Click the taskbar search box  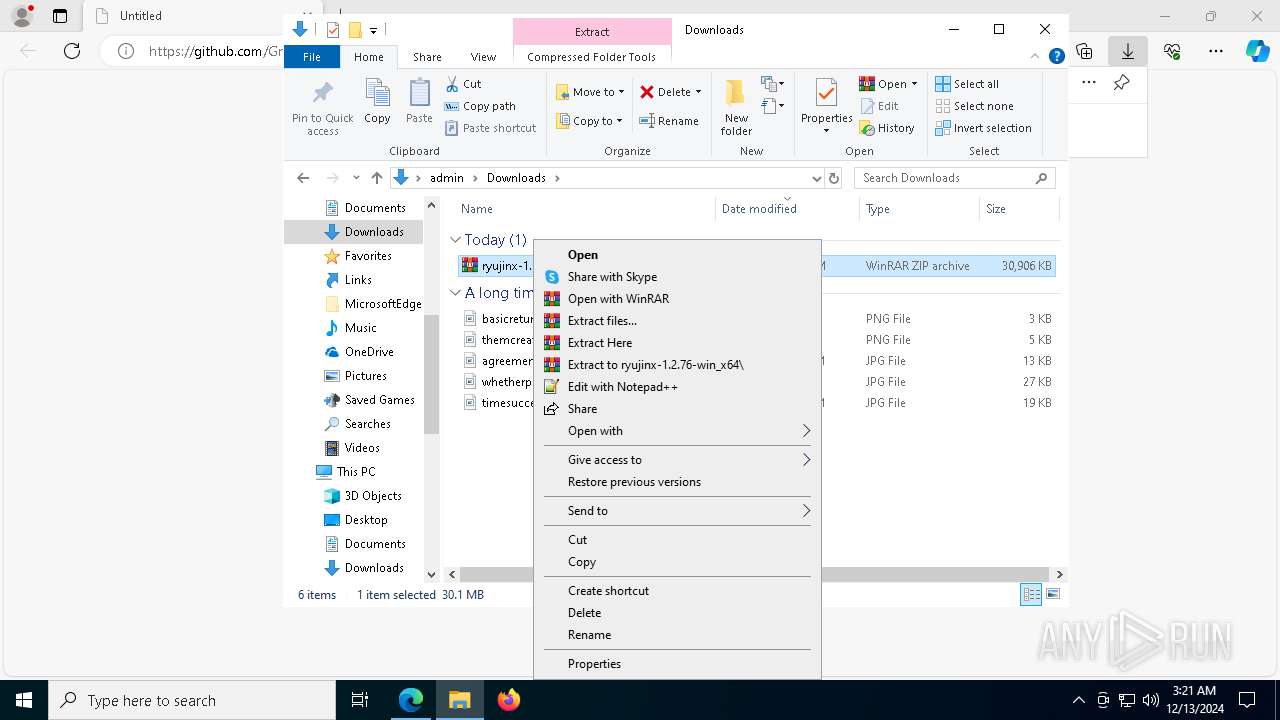coord(192,700)
